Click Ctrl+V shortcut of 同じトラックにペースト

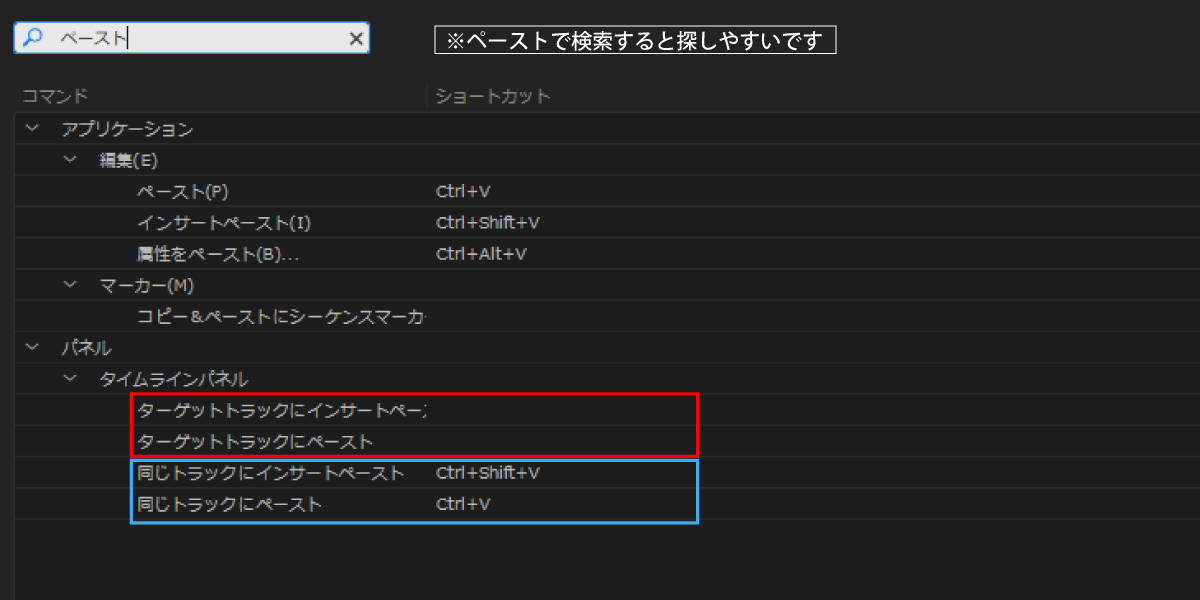463,504
